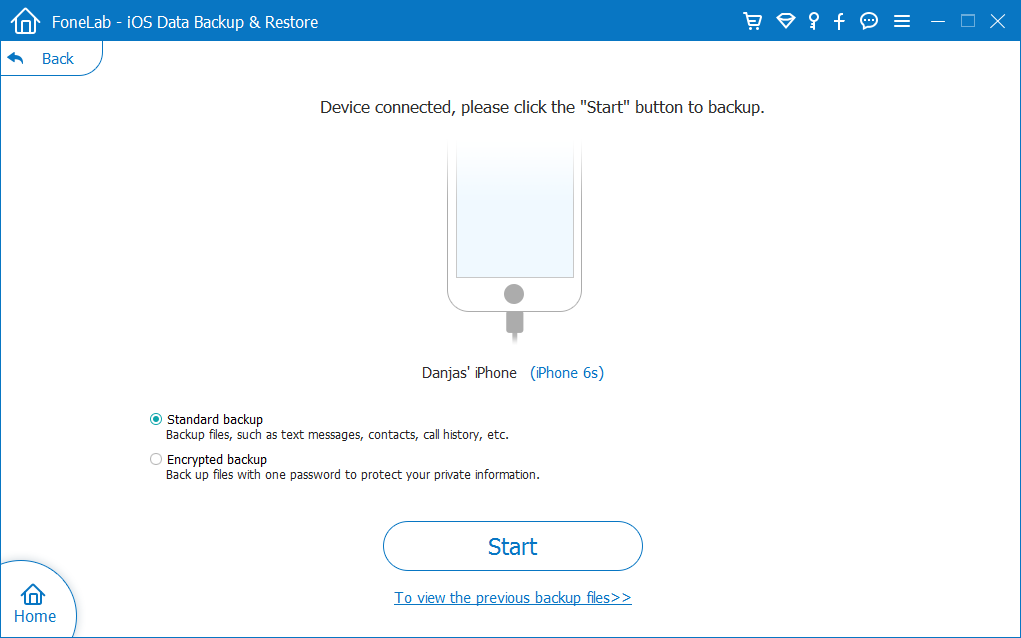The width and height of the screenshot is (1021, 638).
Task: Click the back arrow icon
Action: tap(16, 59)
